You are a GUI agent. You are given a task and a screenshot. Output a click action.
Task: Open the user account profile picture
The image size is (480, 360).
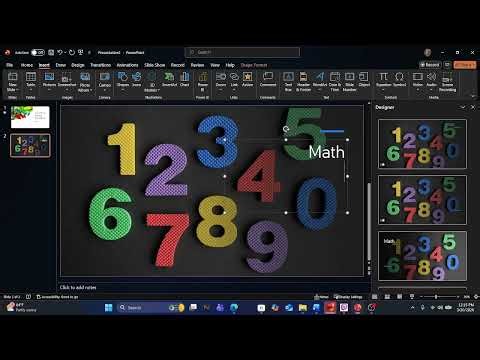(427, 52)
